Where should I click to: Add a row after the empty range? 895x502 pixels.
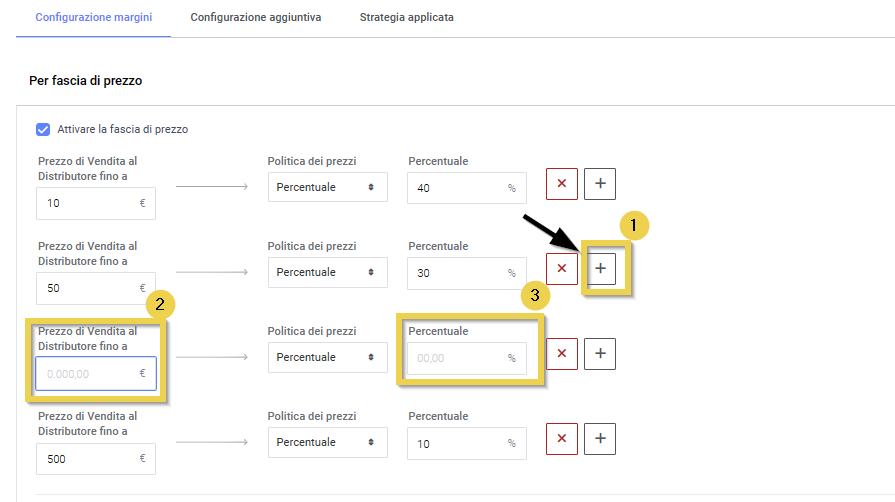click(x=600, y=353)
